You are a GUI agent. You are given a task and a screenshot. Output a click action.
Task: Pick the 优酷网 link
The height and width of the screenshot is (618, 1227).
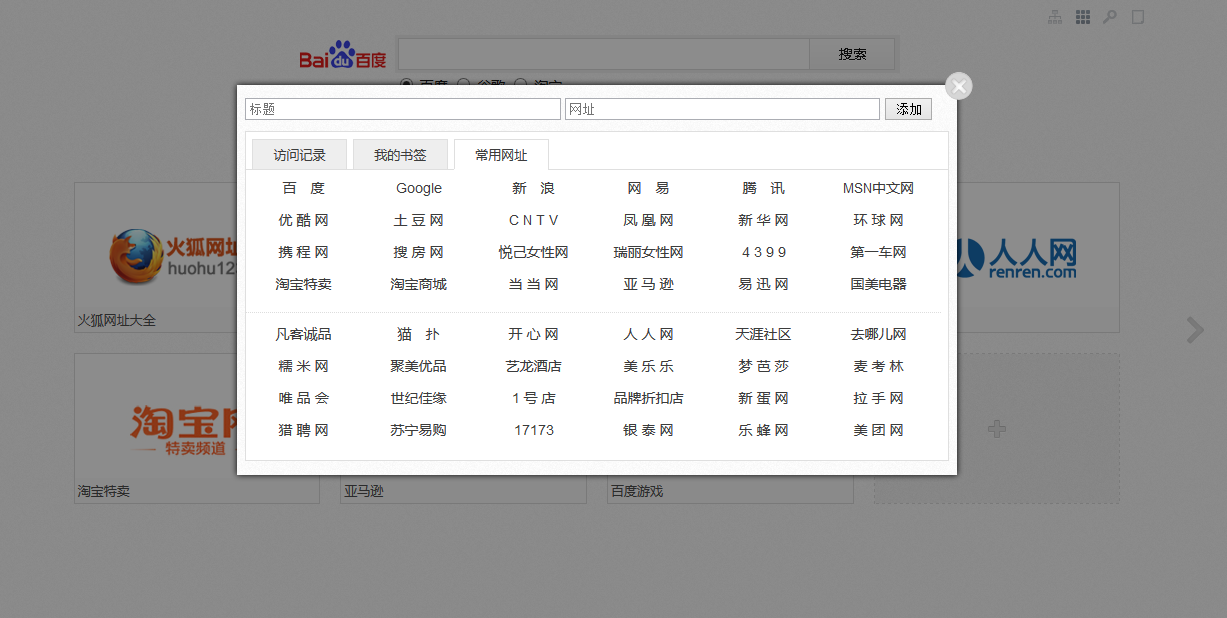click(304, 220)
